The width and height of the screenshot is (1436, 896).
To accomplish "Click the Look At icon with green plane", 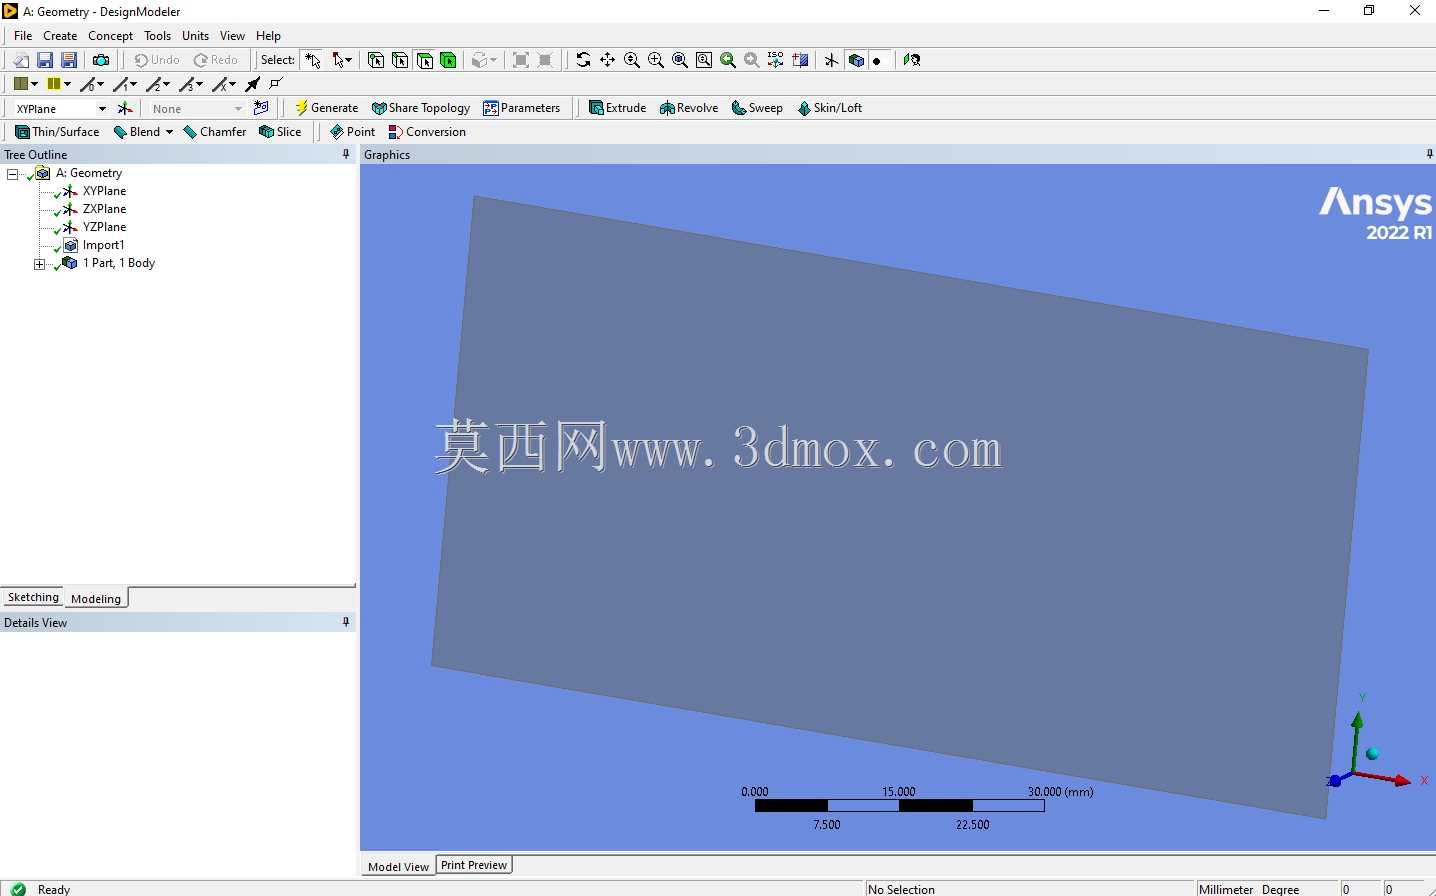I will (911, 60).
